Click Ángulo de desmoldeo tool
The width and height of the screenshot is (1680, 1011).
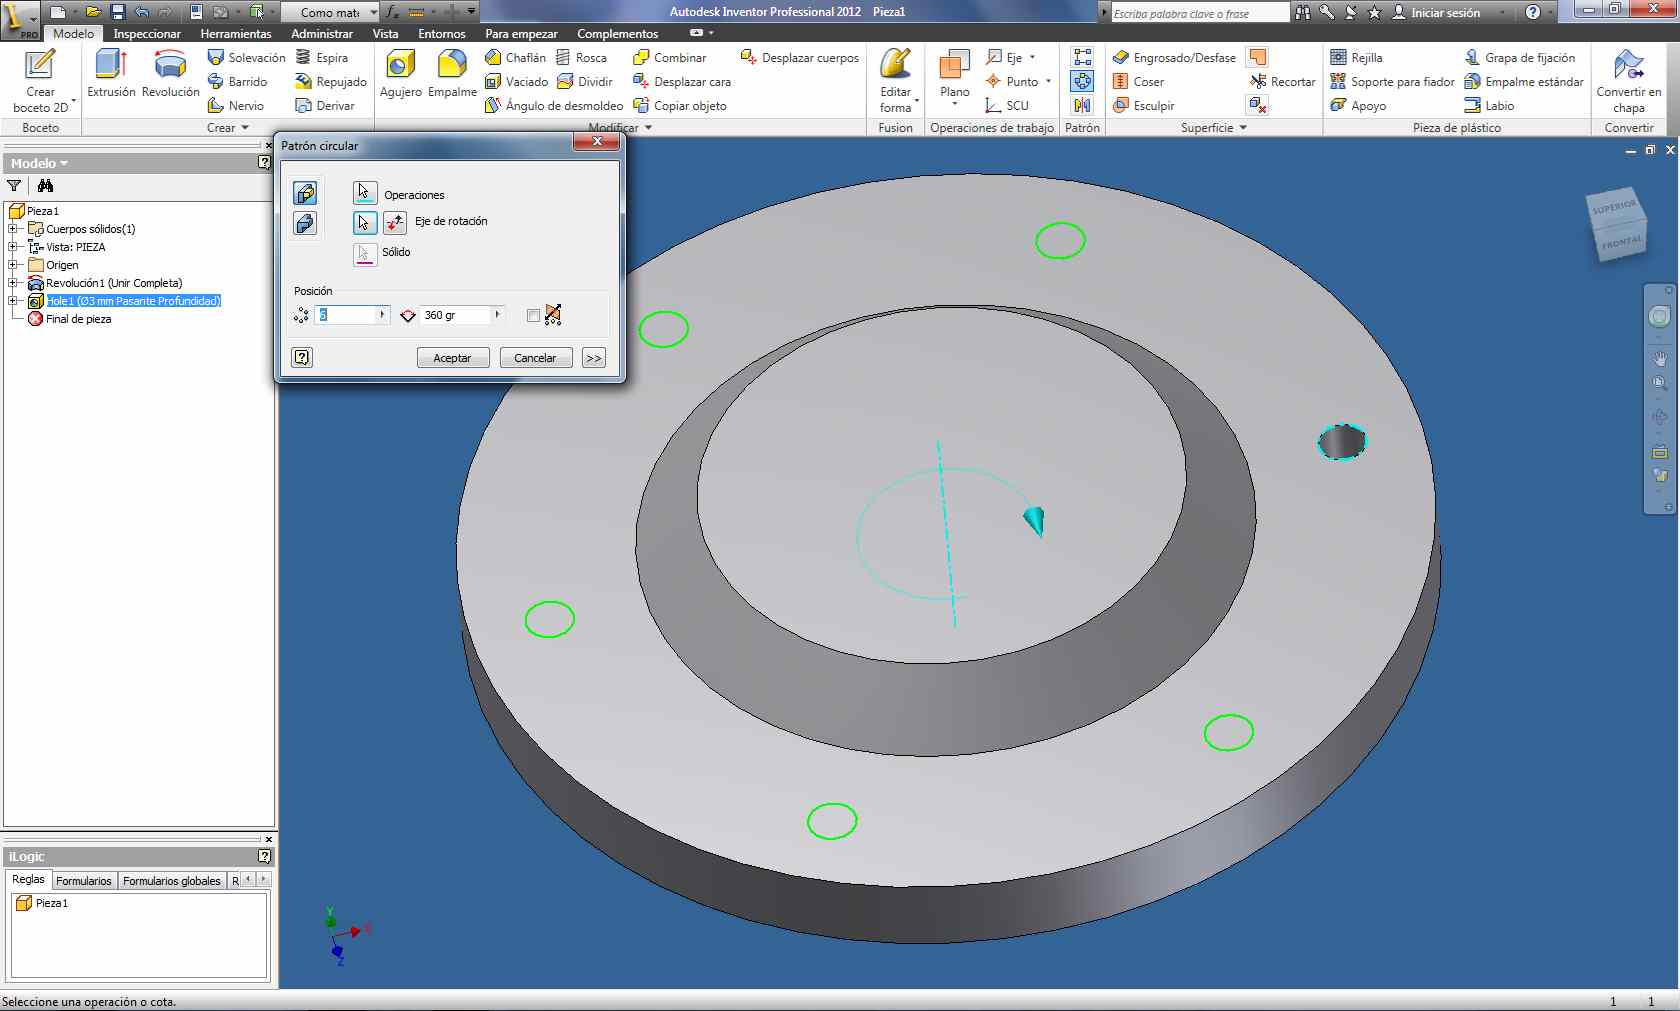pos(555,106)
